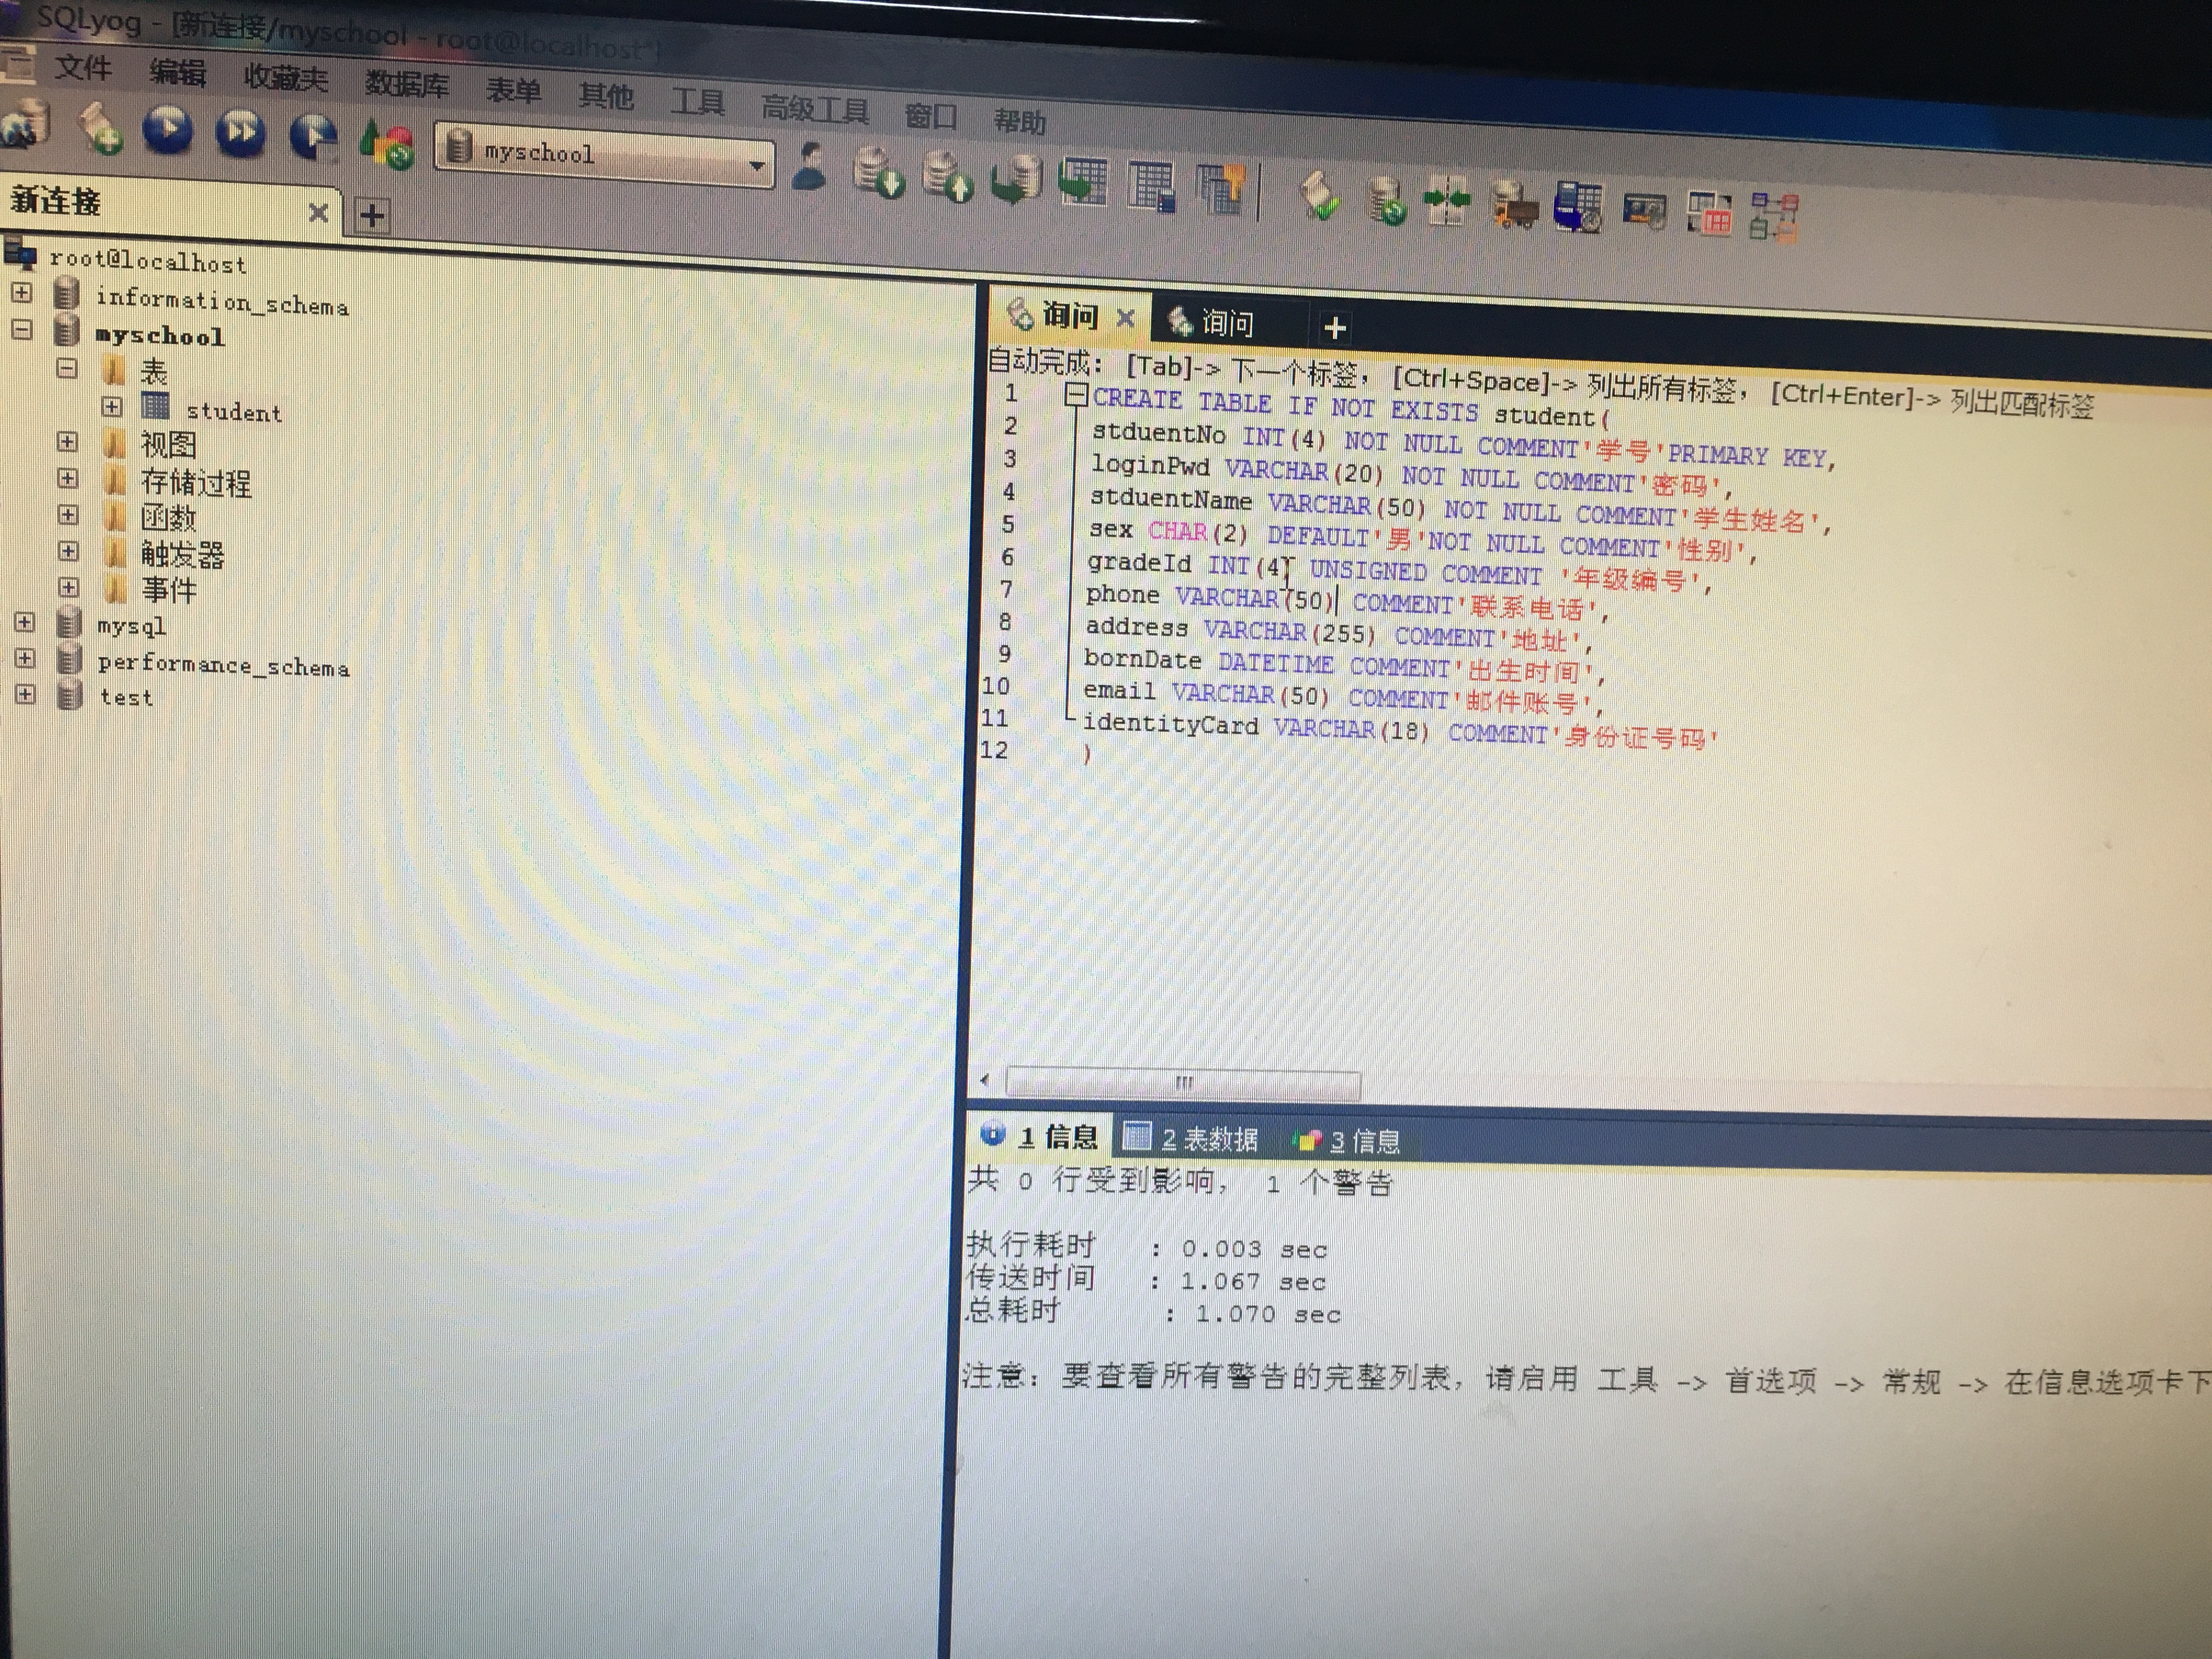
Task: Click the execute SQL script restore icon
Action: coord(1016,180)
